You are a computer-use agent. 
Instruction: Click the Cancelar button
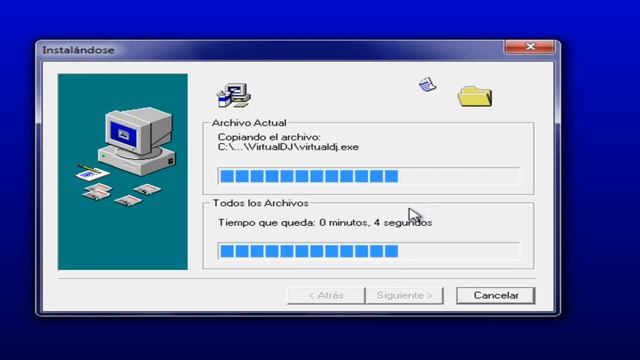(496, 296)
